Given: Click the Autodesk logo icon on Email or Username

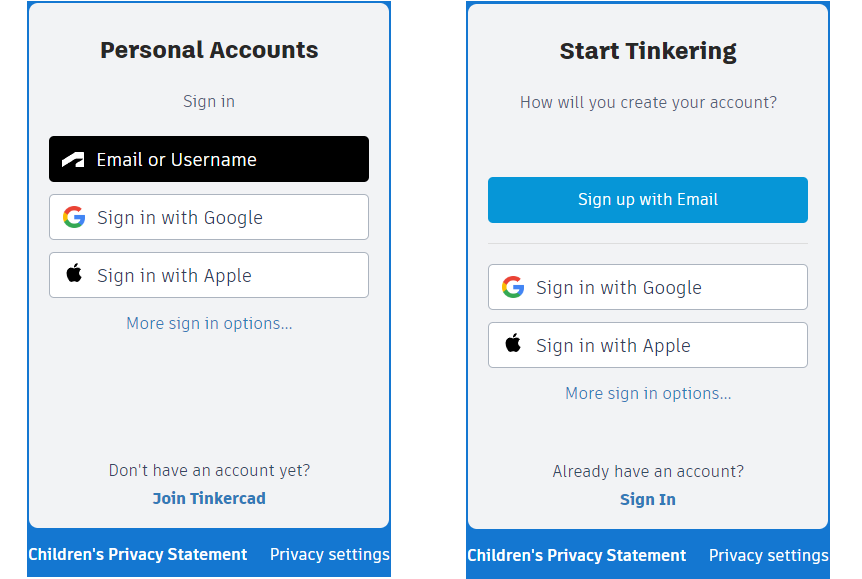Looking at the screenshot, I should pyautogui.click(x=73, y=160).
